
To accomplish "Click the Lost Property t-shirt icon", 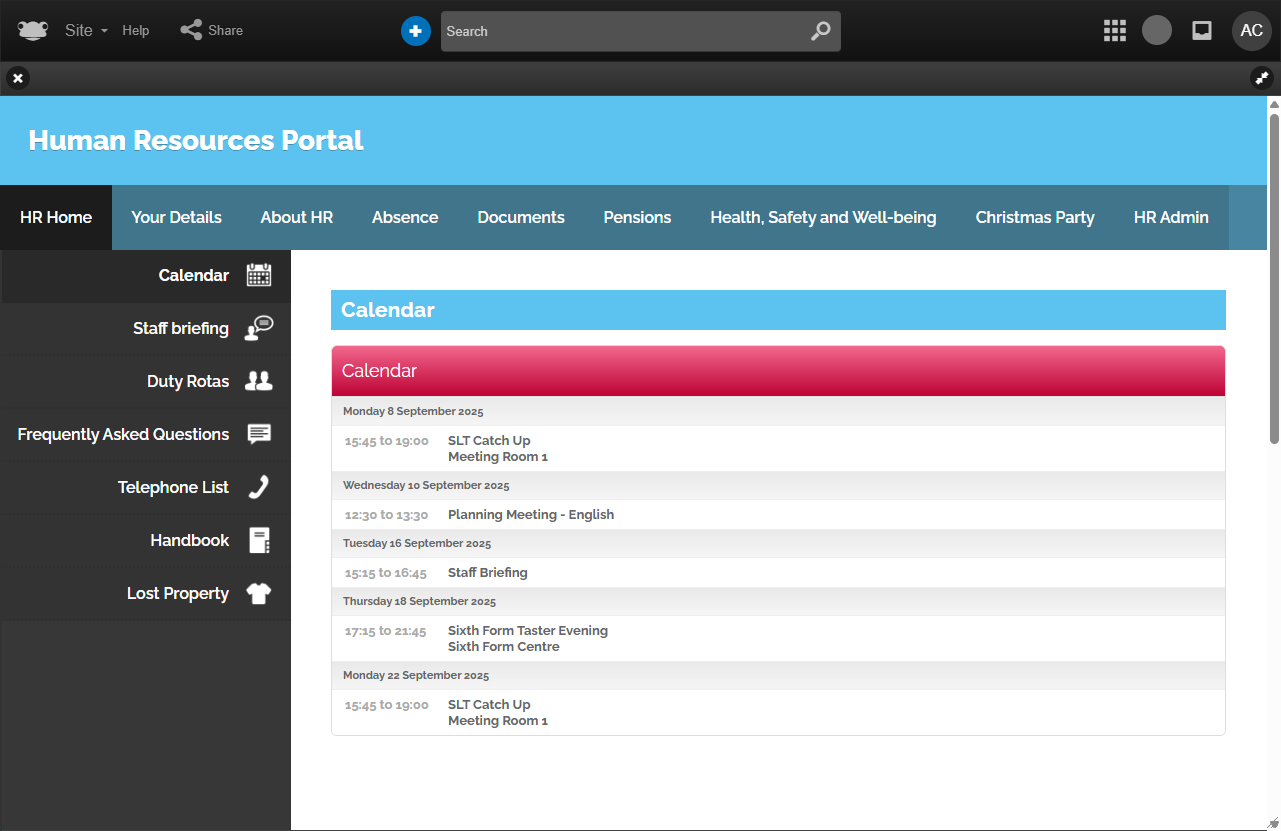I will pos(259,593).
